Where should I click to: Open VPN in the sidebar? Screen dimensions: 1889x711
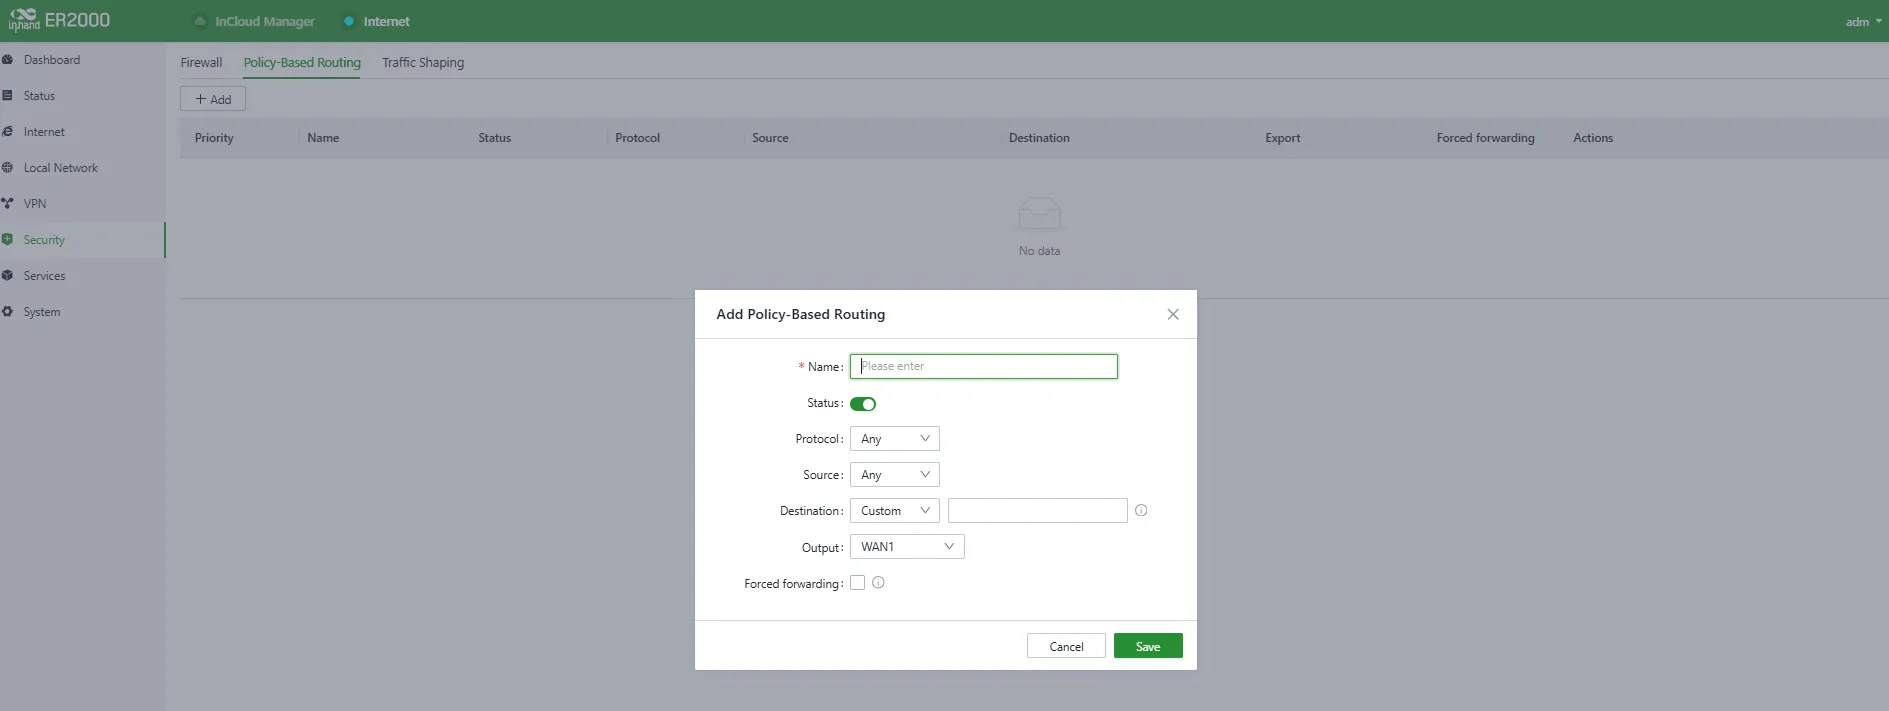pyautogui.click(x=82, y=204)
